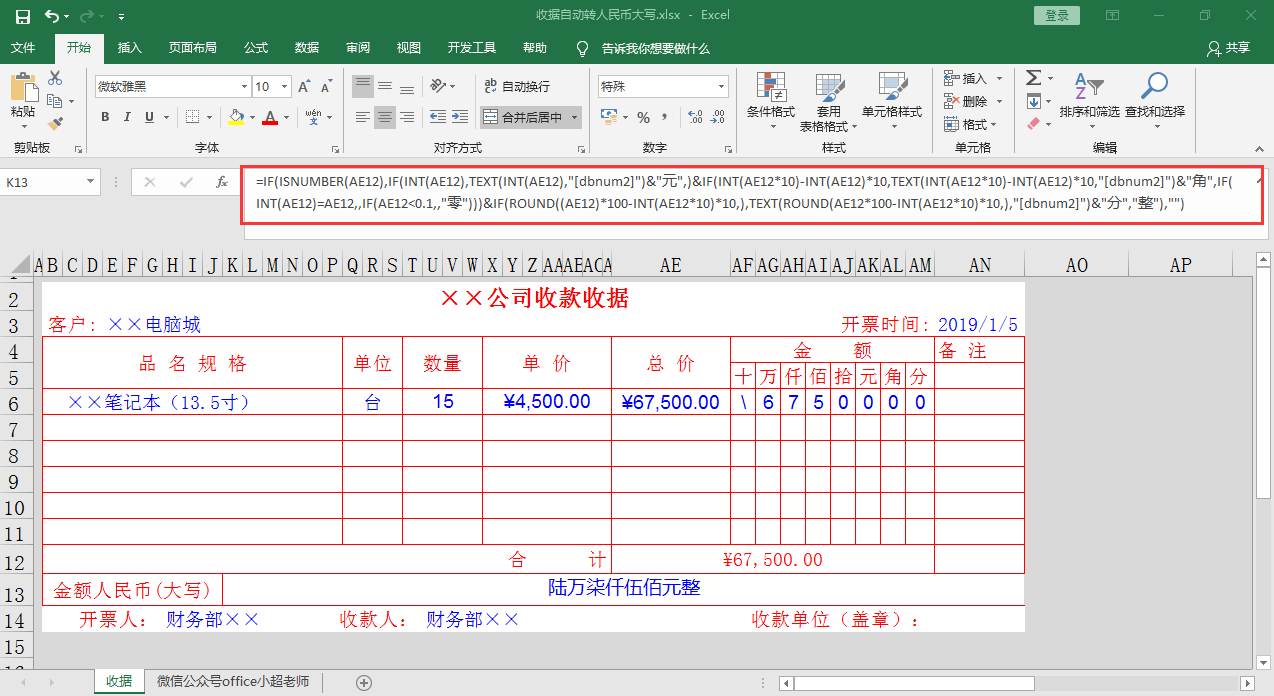Add a new sheet with plus button
The height and width of the screenshot is (696, 1274).
pos(364,682)
